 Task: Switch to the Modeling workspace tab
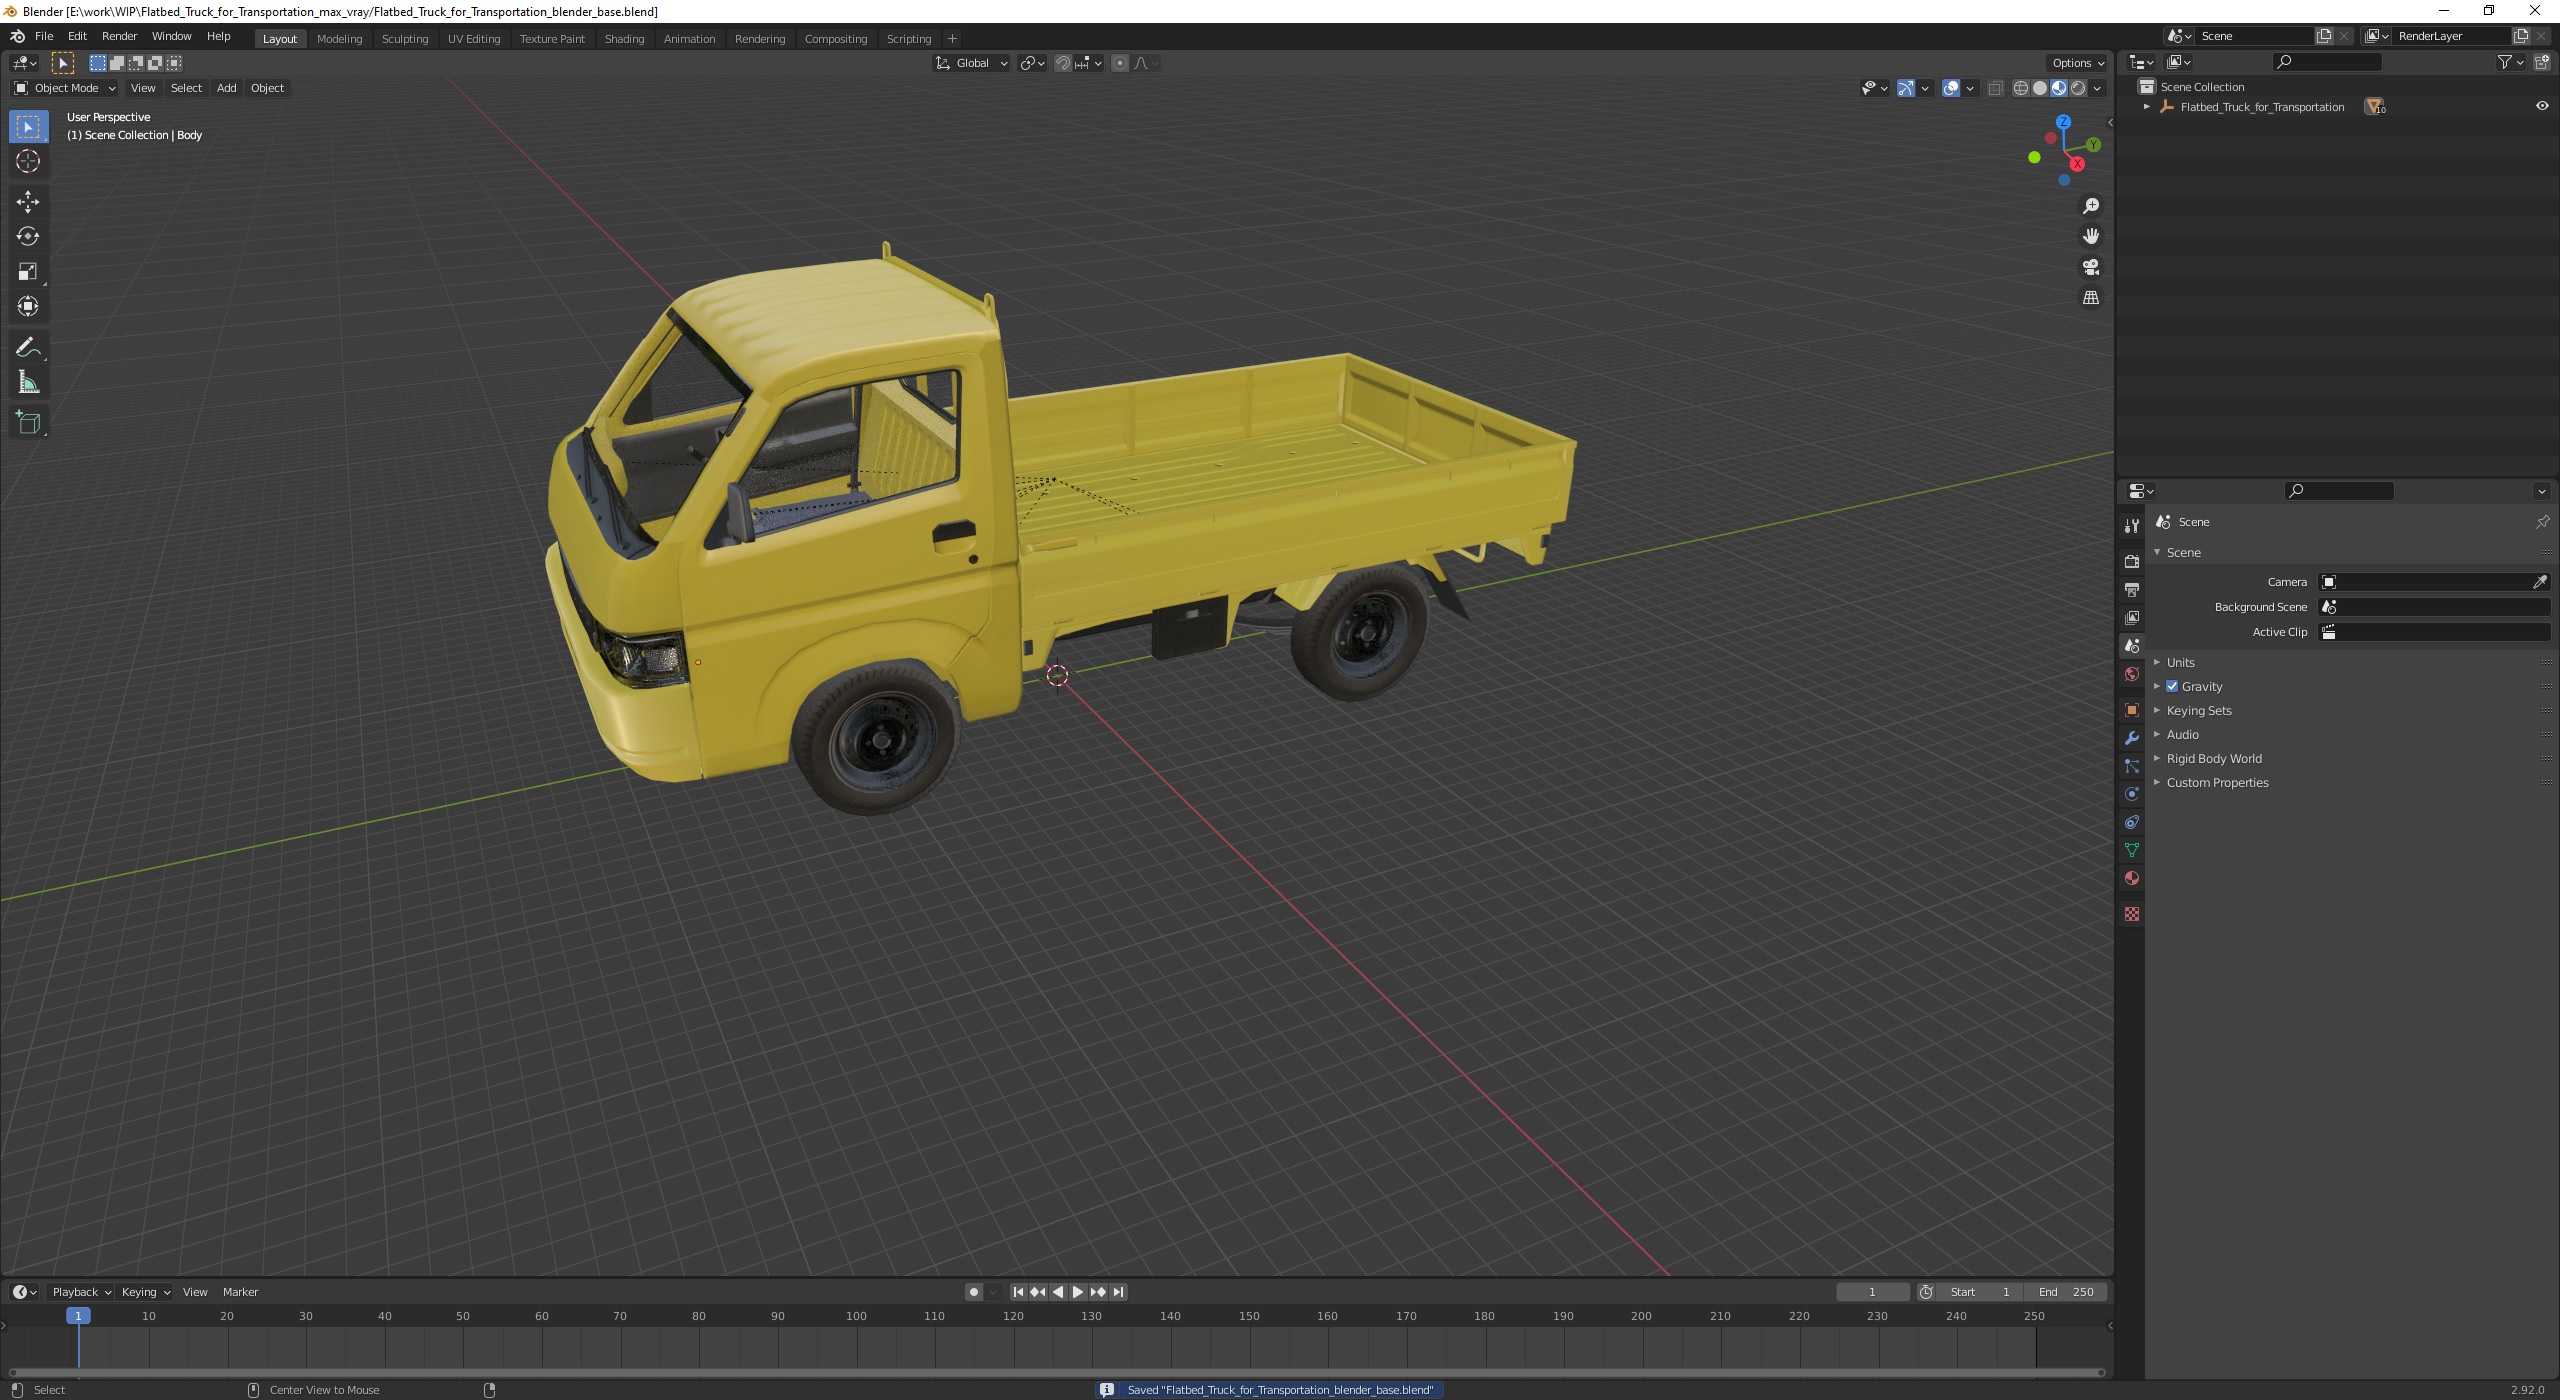(x=339, y=39)
